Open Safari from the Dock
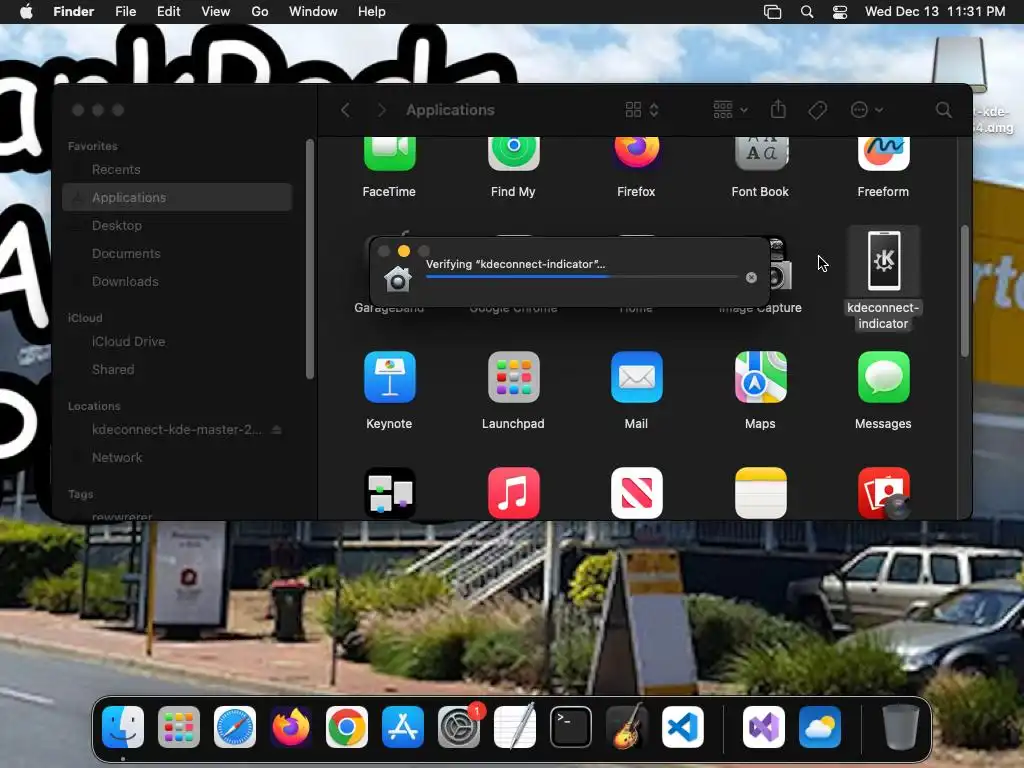The image size is (1024, 768). [235, 727]
